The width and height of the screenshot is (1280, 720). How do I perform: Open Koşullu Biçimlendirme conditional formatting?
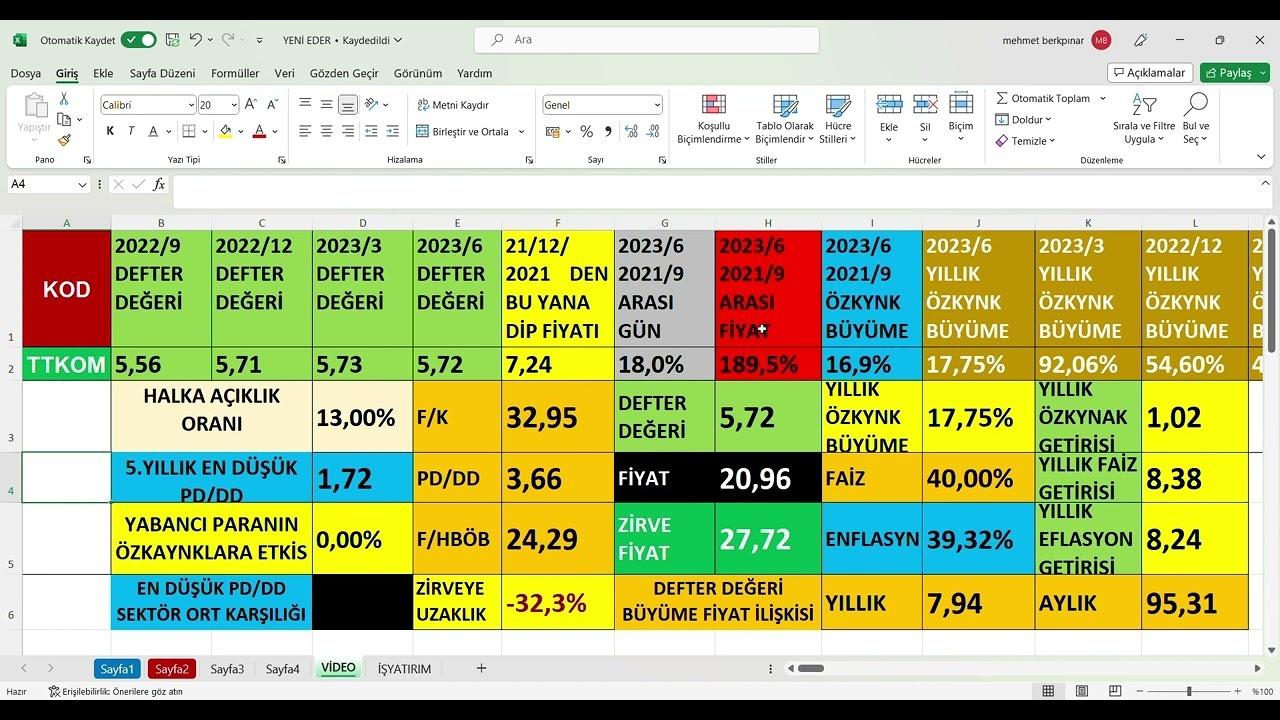pyautogui.click(x=714, y=120)
